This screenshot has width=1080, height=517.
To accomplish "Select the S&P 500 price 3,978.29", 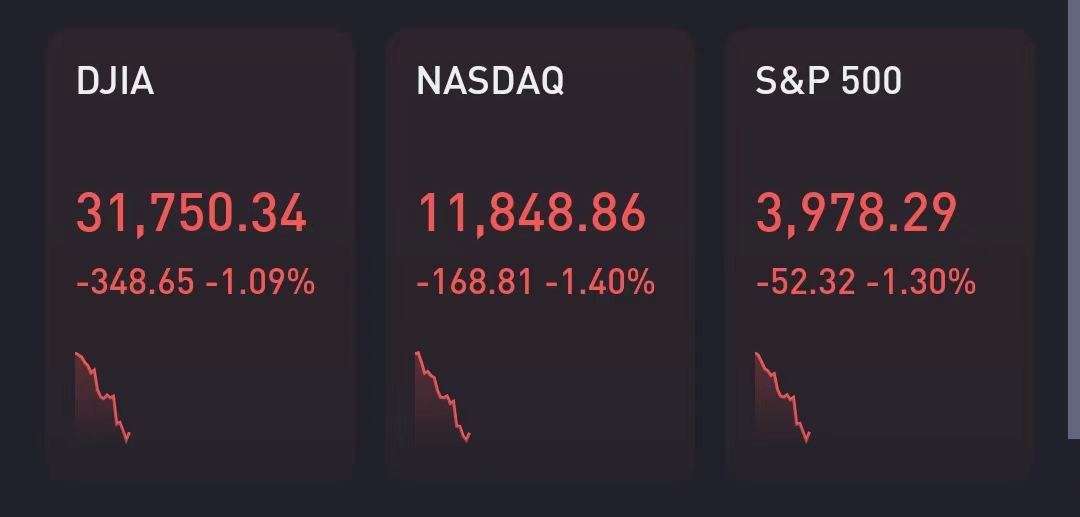I will coord(857,215).
